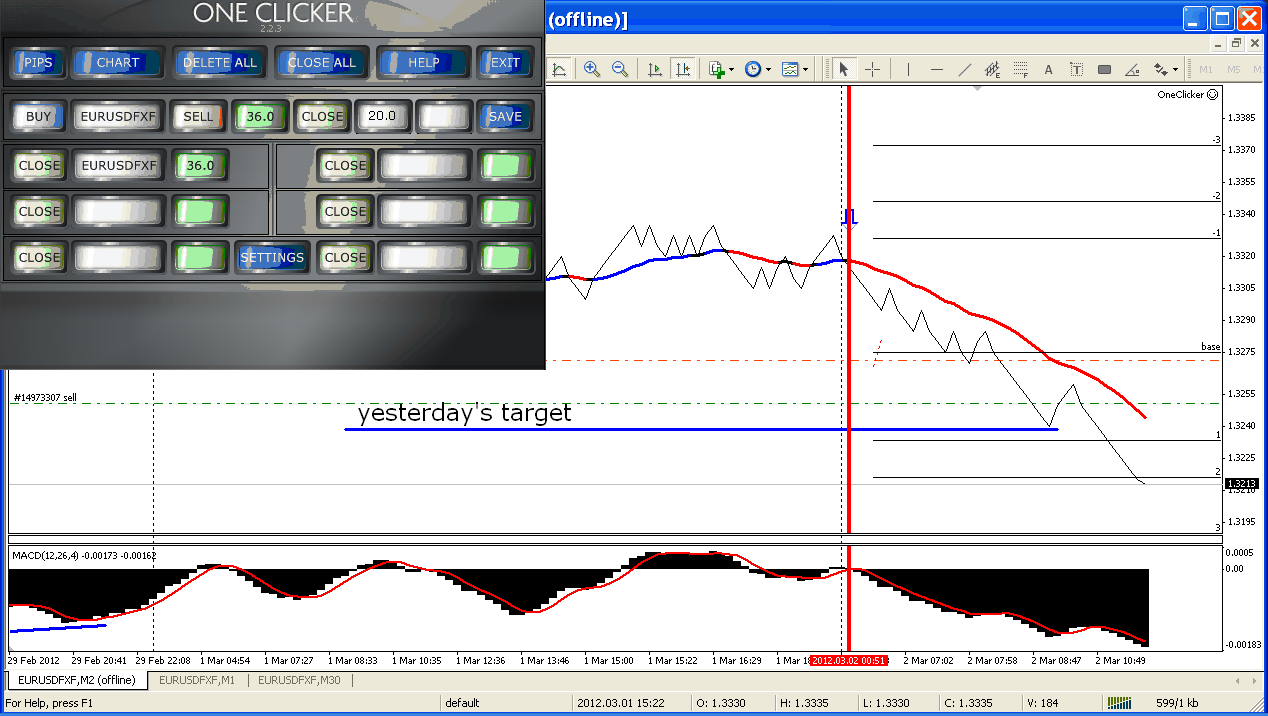Click the #14973307 sell order line label
The height and width of the screenshot is (716, 1268).
click(x=45, y=398)
